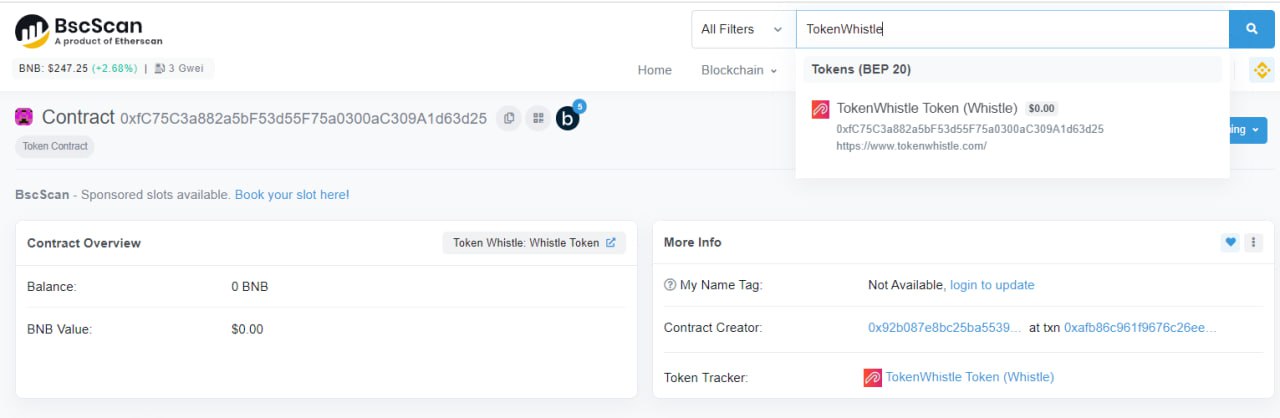
Task: Click the TokenWhistle search input field
Action: click(1012, 29)
